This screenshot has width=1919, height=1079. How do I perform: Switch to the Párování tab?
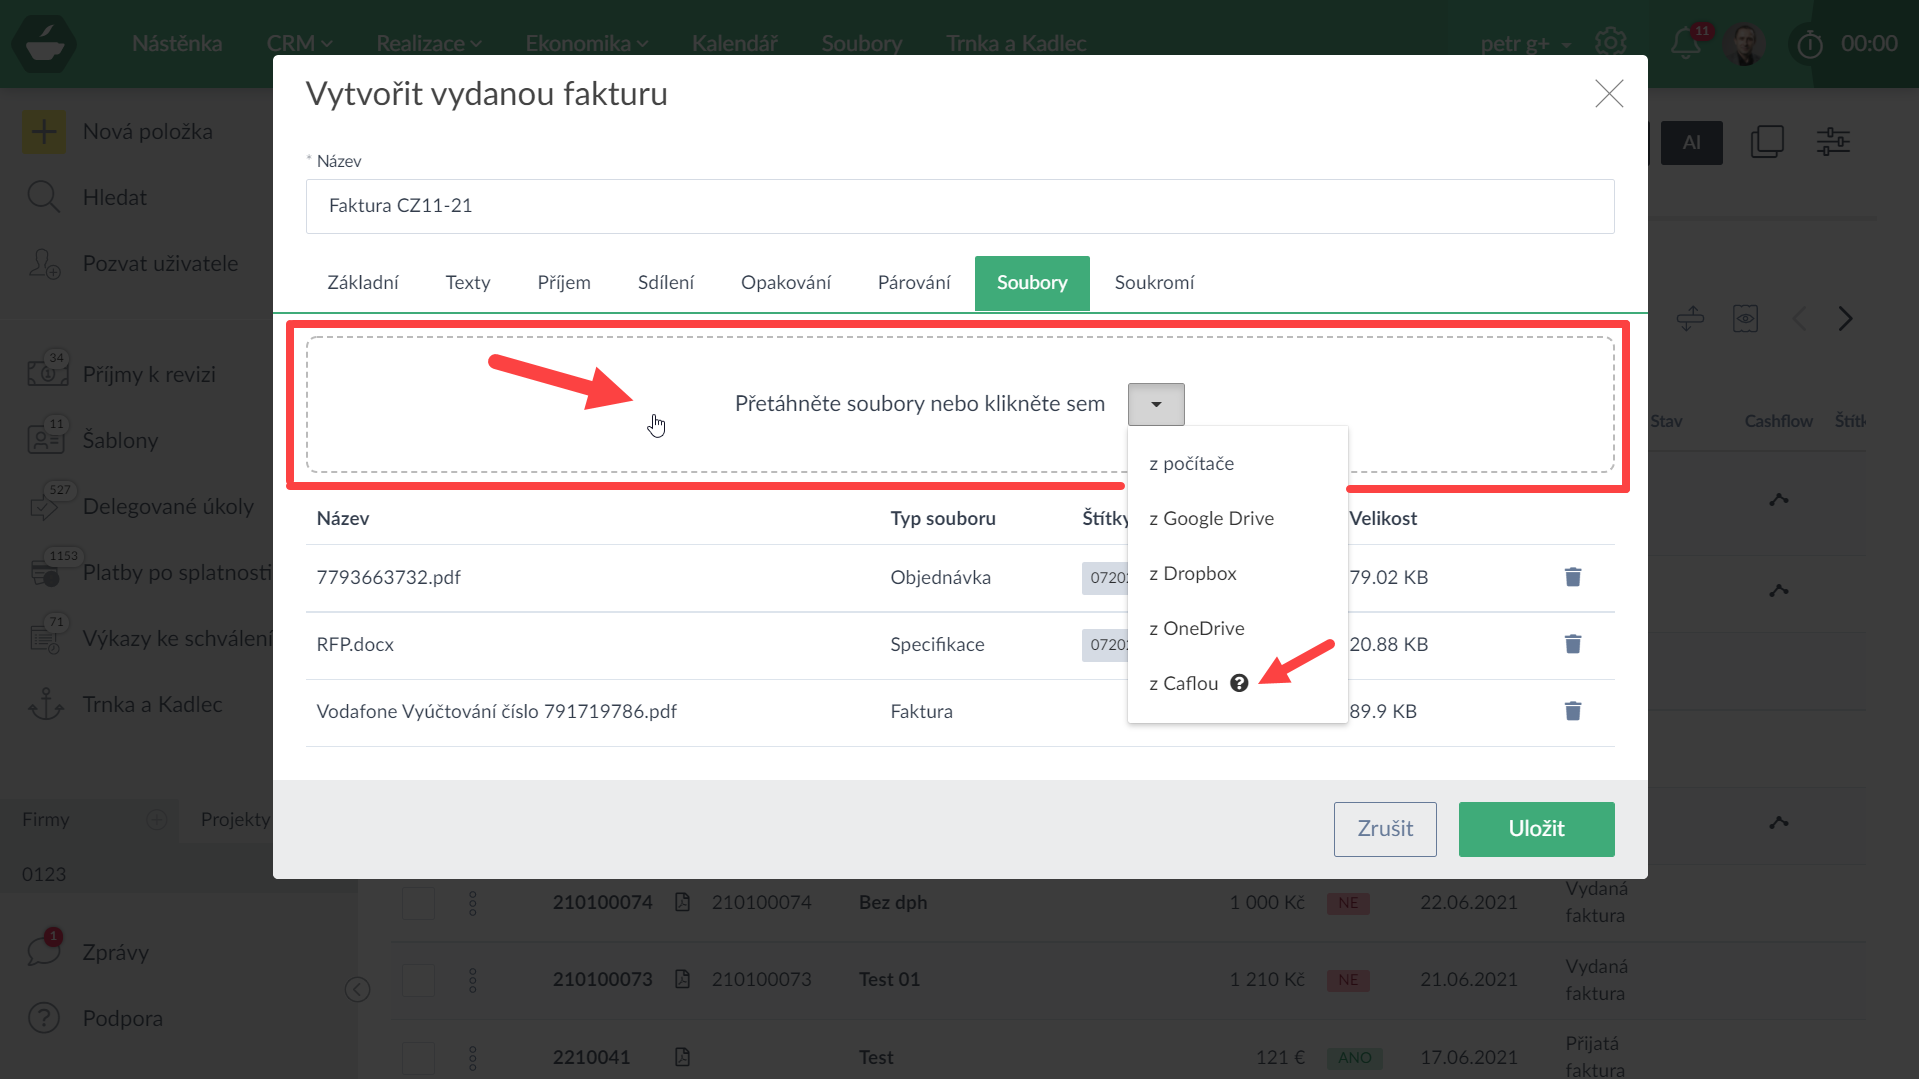(x=913, y=283)
